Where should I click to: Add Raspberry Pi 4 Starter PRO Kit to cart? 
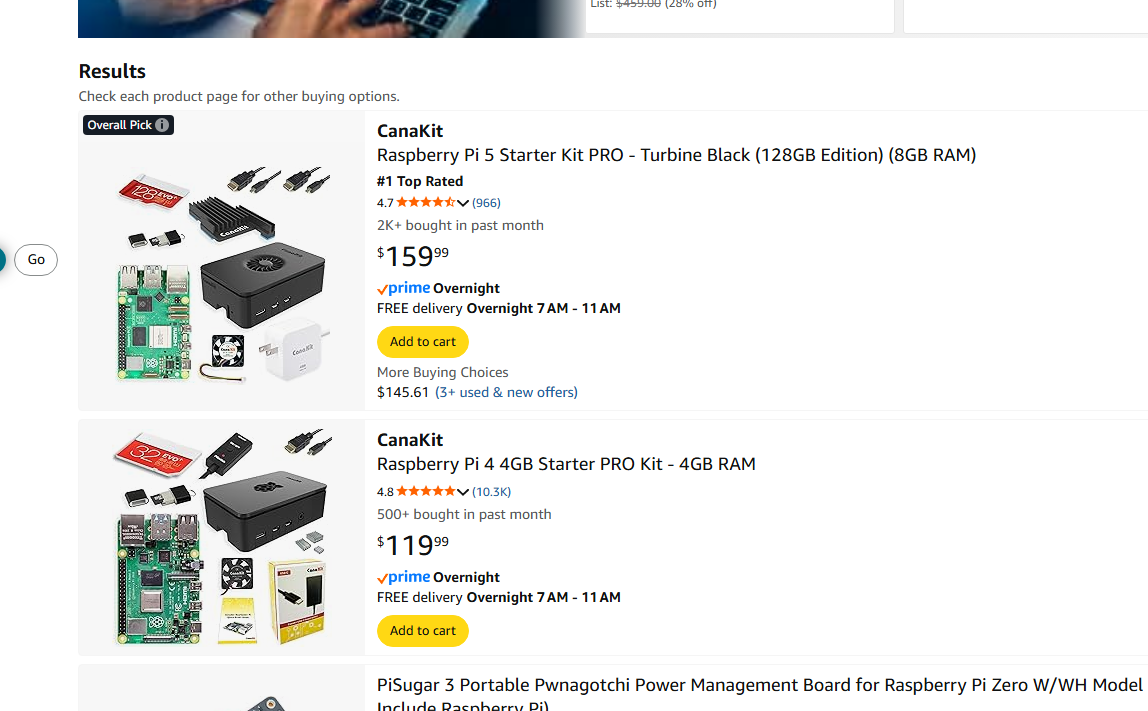pos(422,631)
